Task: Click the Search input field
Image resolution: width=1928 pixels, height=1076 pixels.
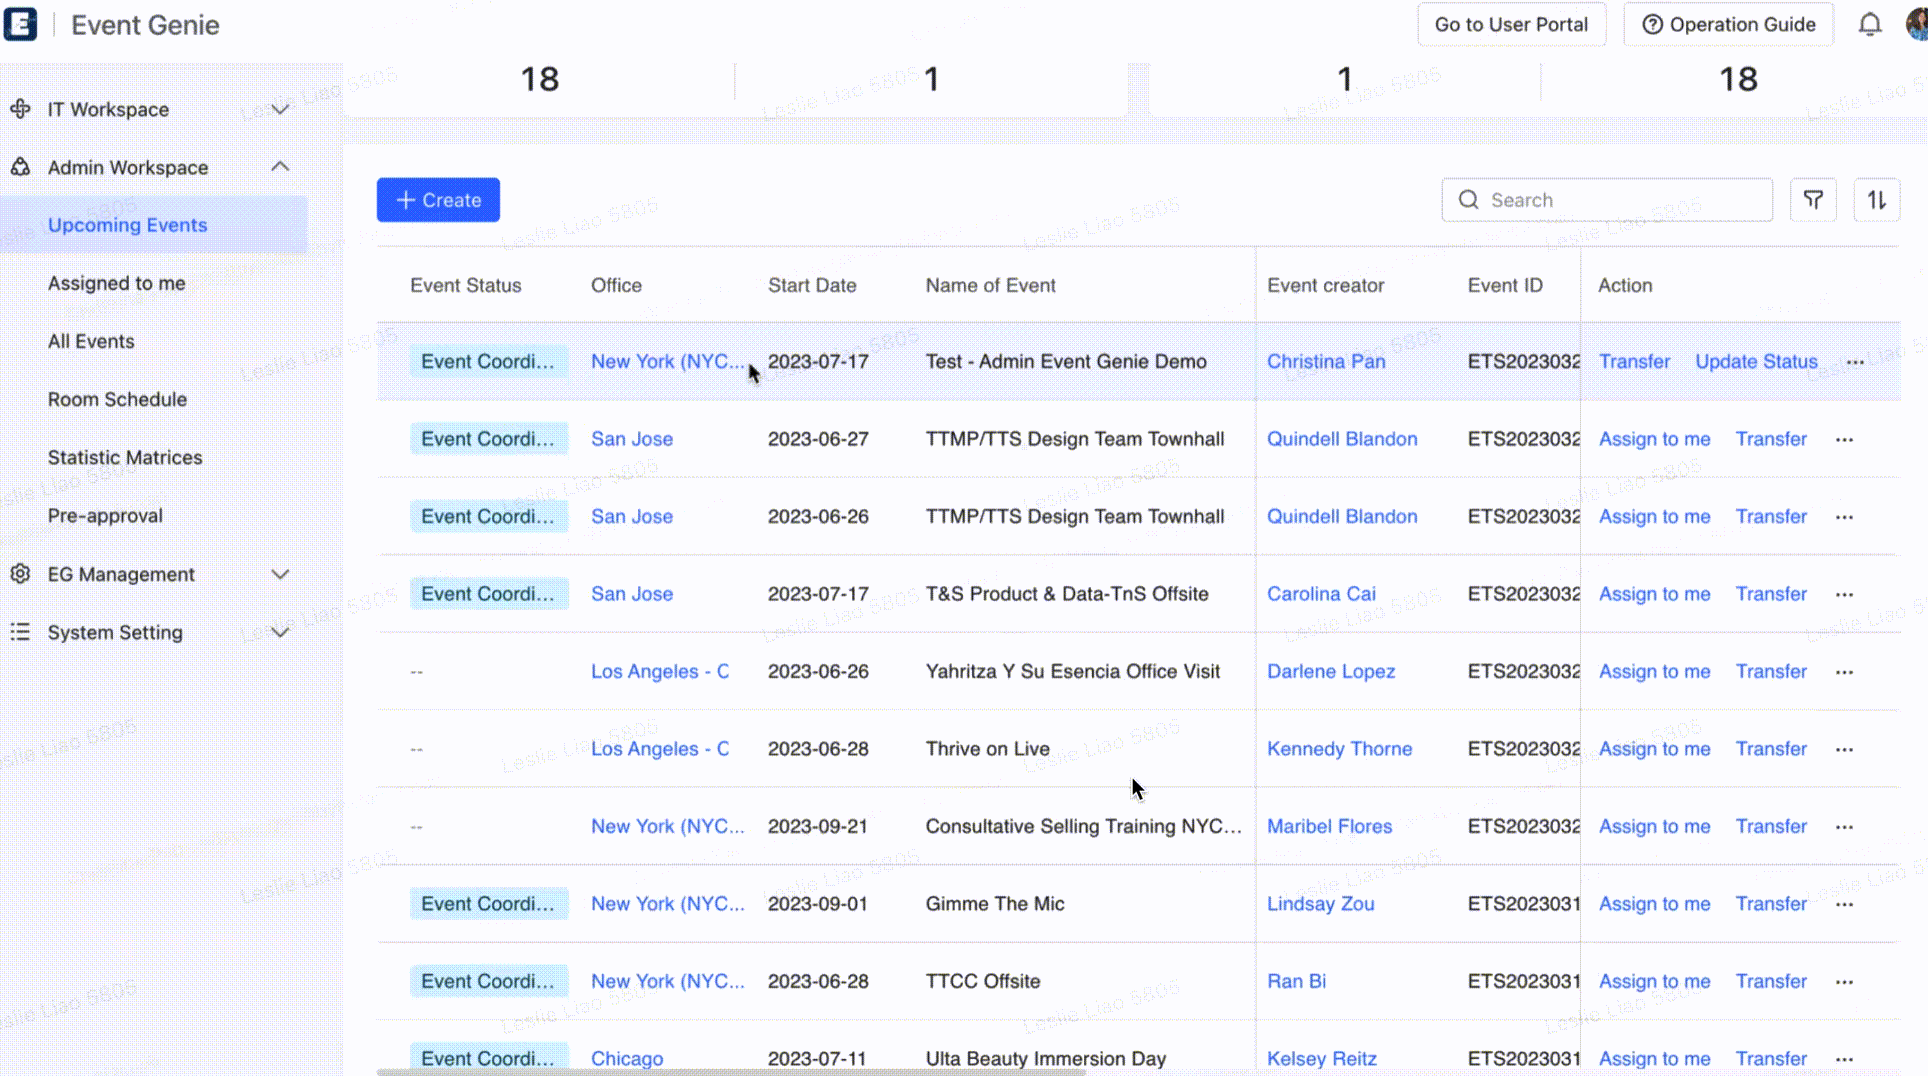Action: [1607, 200]
